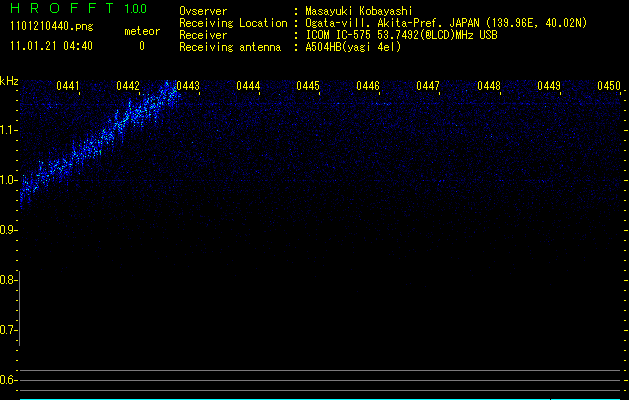This screenshot has height=400, width=629.
Task: Click the 0.6 kHz axis label
Action: tap(8, 380)
